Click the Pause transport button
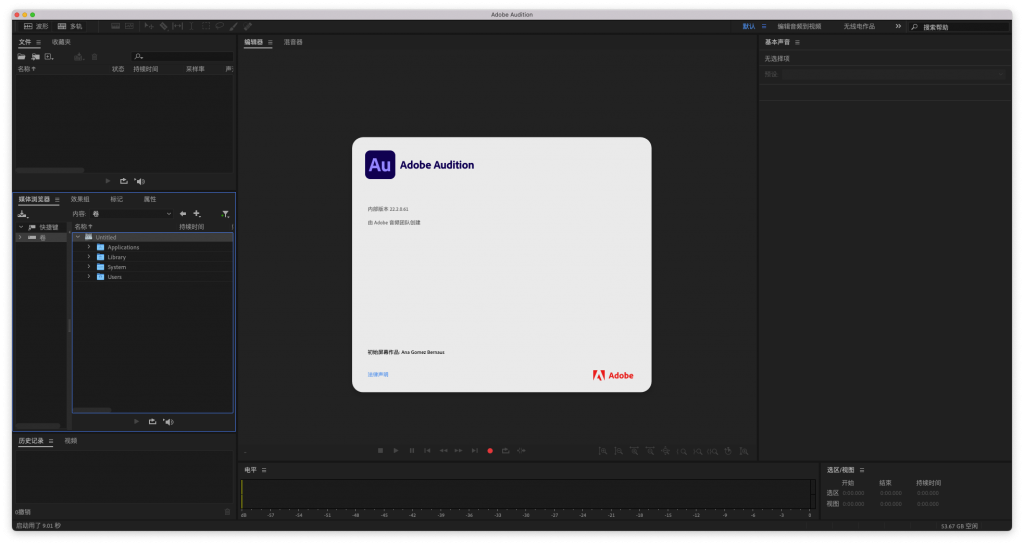 411,450
